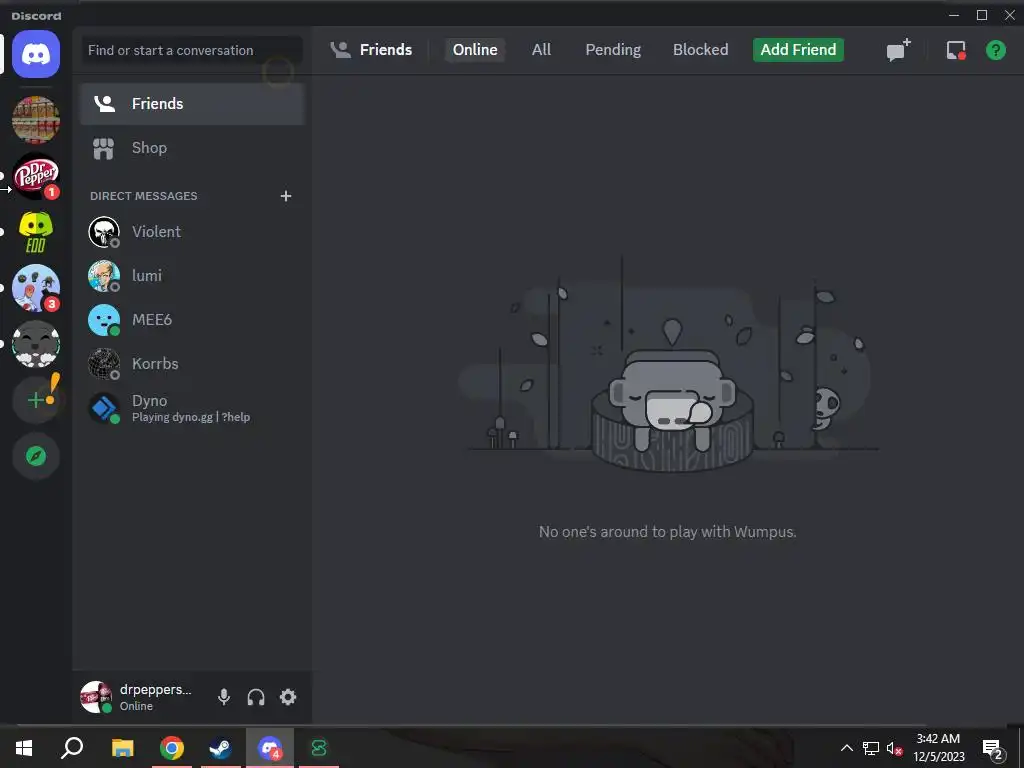Open the Inbox icon in top bar

pos(956,50)
